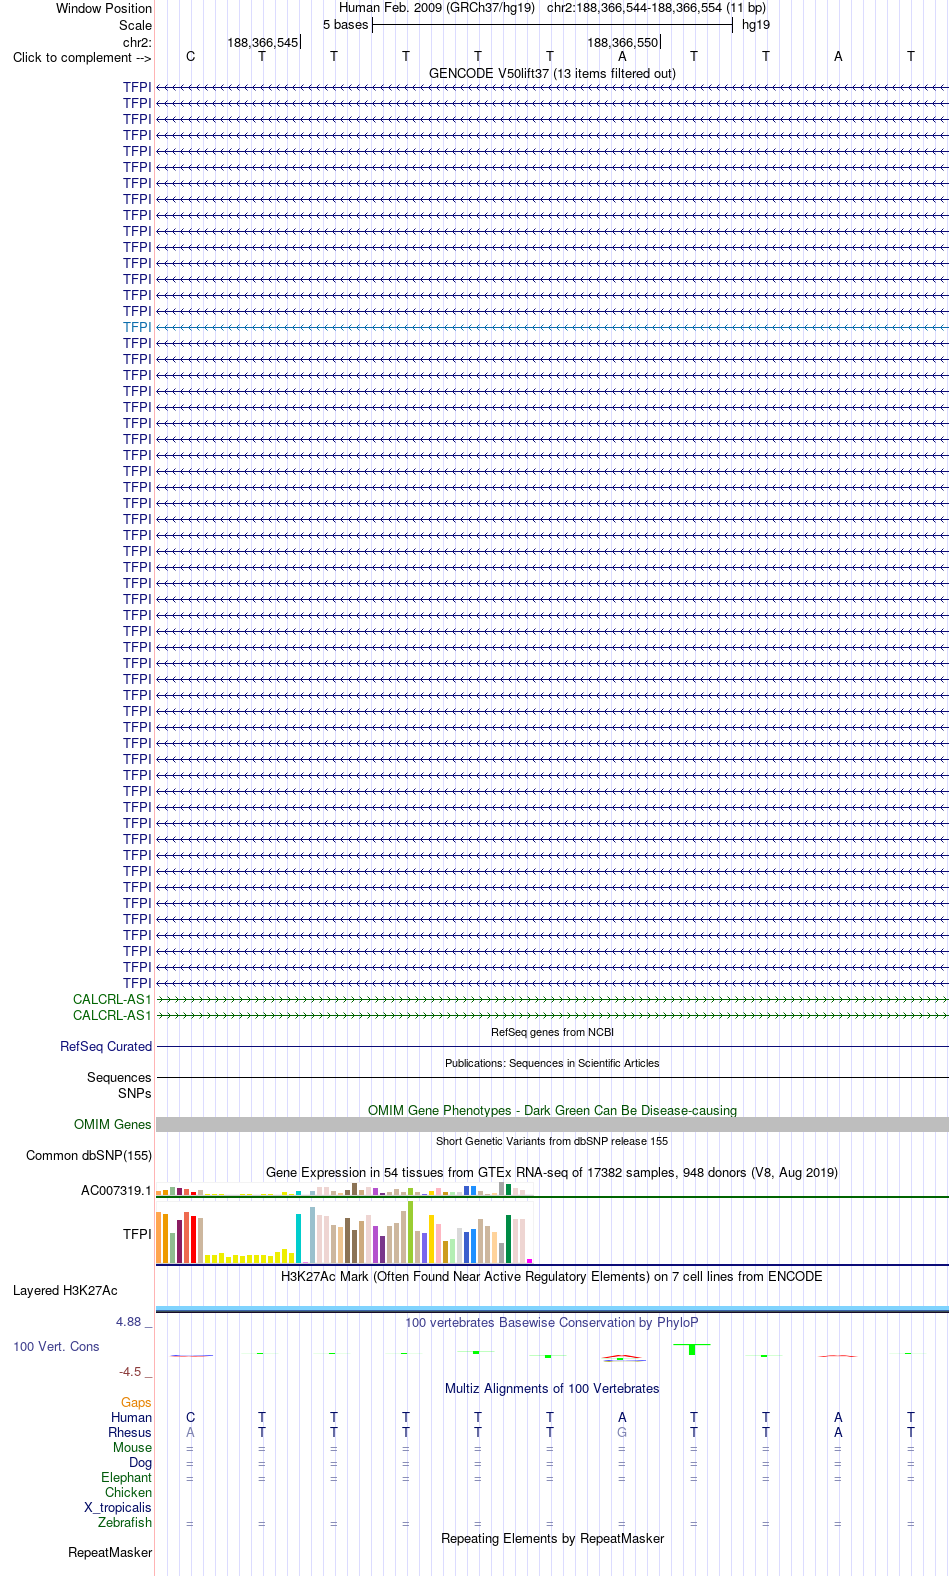Viewport: 950px width, 1576px height.
Task: Click the cyan bar in TFPI expression chart
Action: click(x=298, y=1238)
